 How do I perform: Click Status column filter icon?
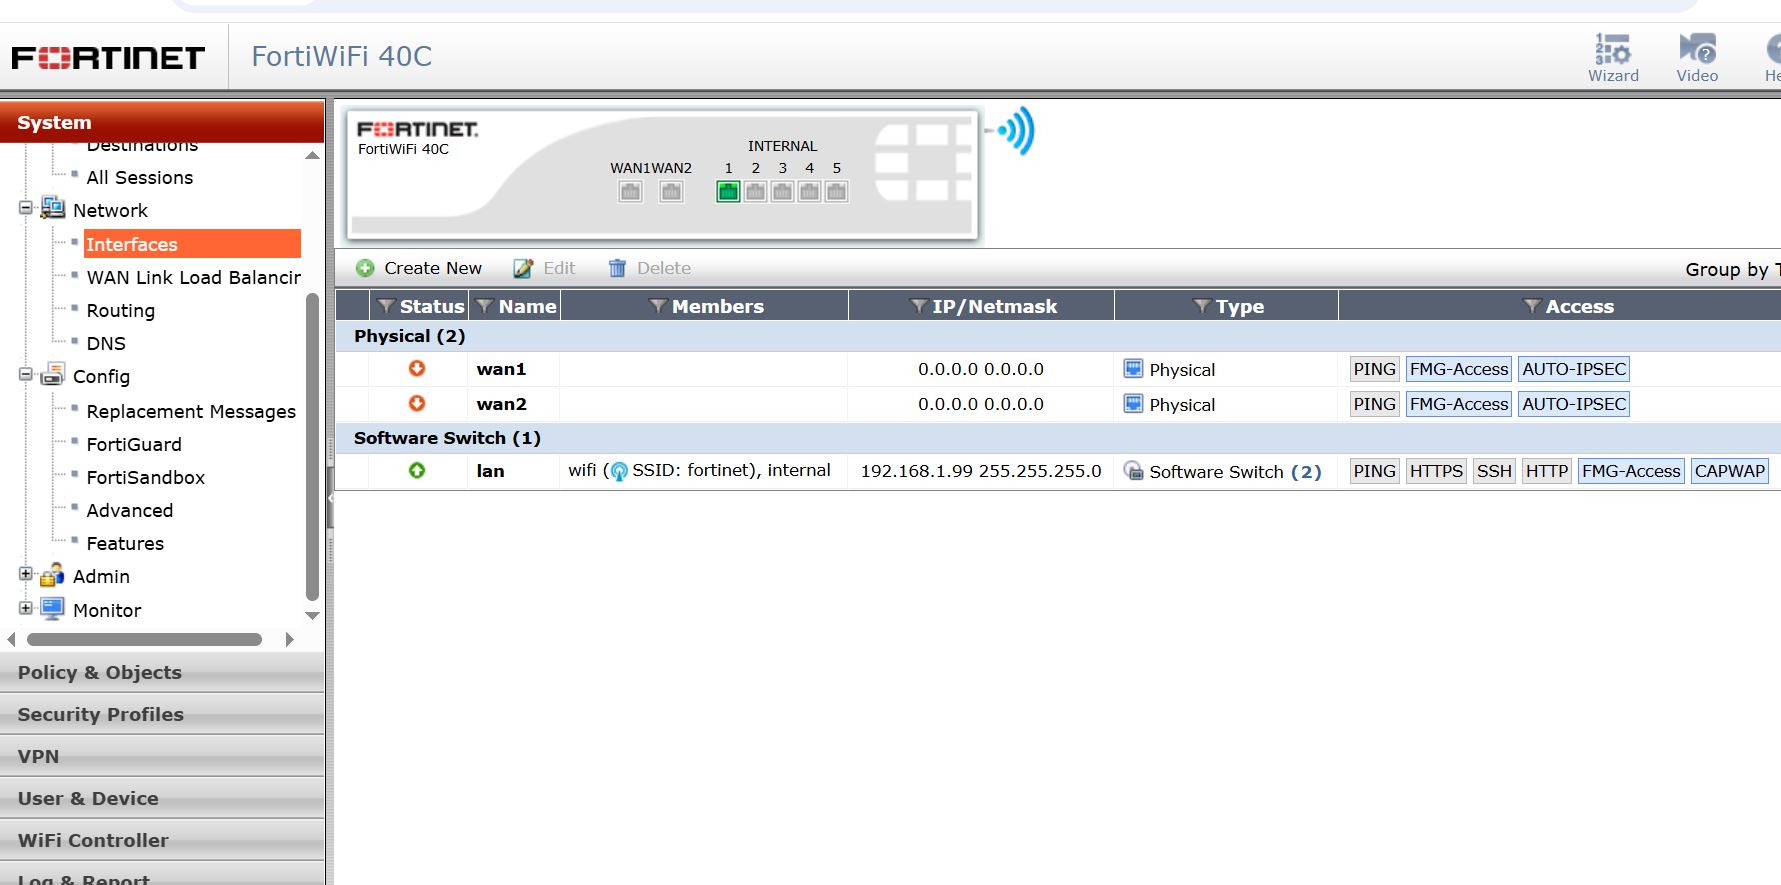tap(386, 306)
